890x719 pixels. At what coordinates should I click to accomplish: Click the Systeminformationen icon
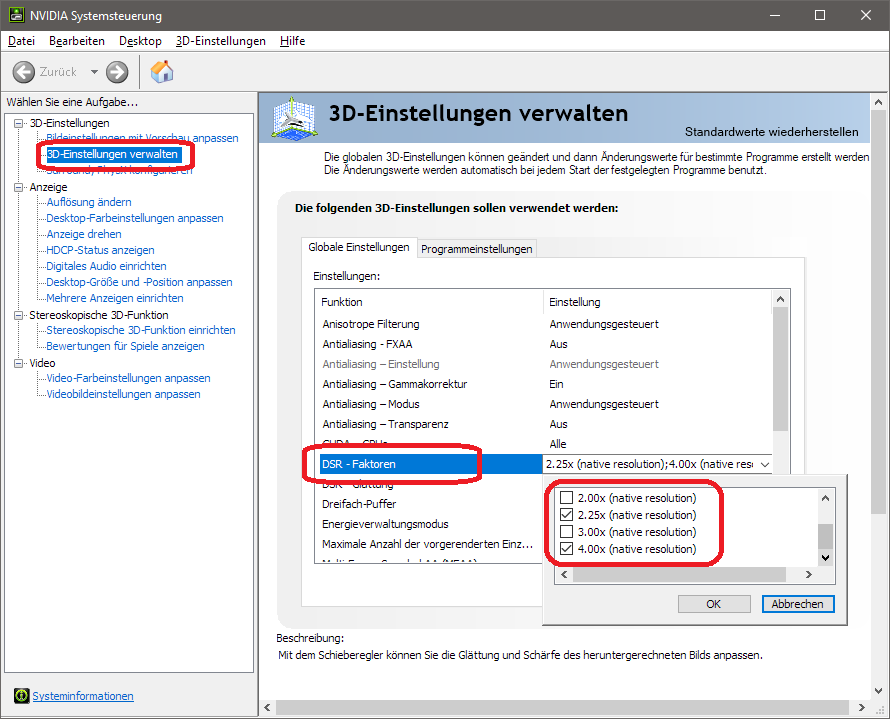pyautogui.click(x=22, y=696)
